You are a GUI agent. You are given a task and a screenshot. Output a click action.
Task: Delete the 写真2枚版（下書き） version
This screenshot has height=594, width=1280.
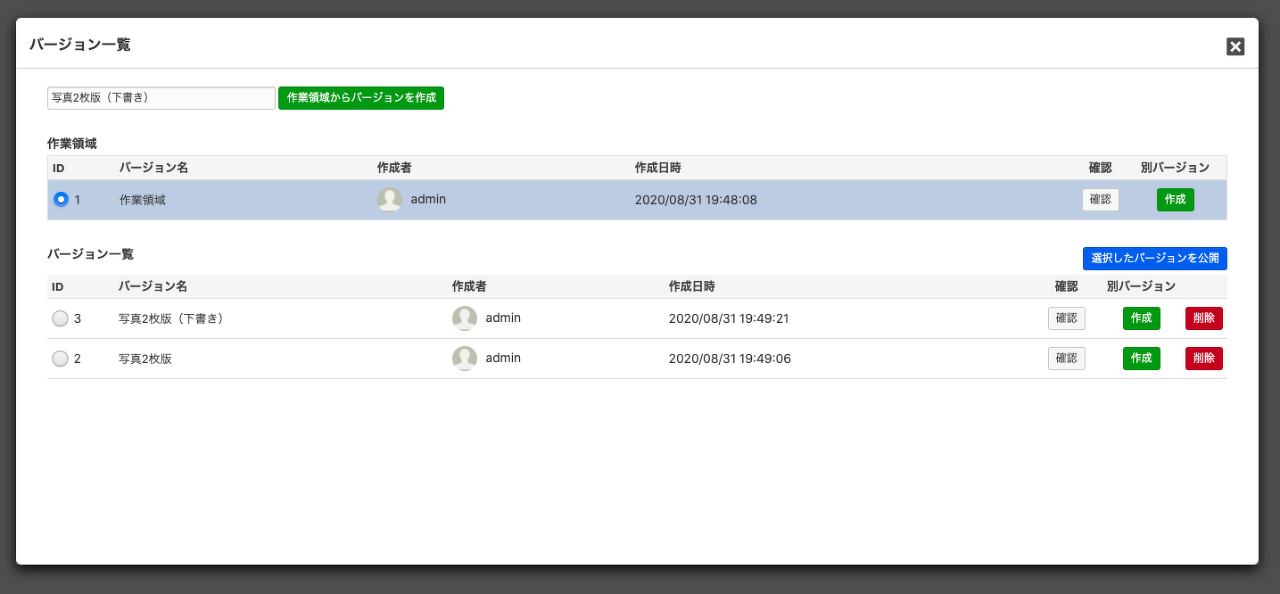[x=1204, y=318]
